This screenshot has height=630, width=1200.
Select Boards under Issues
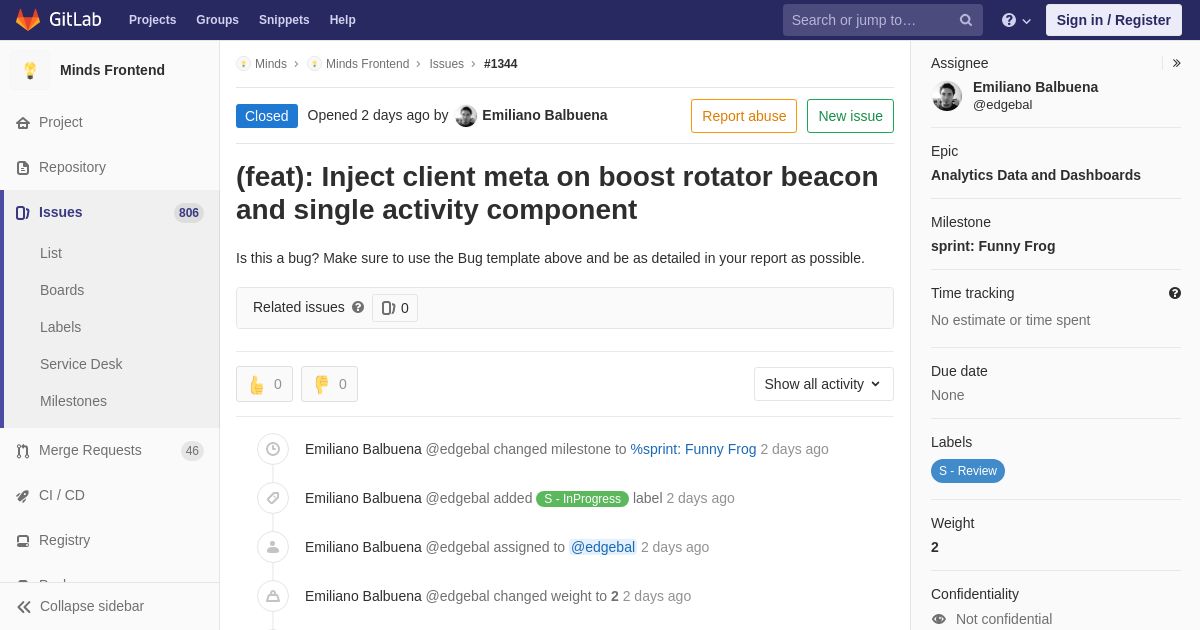click(x=62, y=290)
